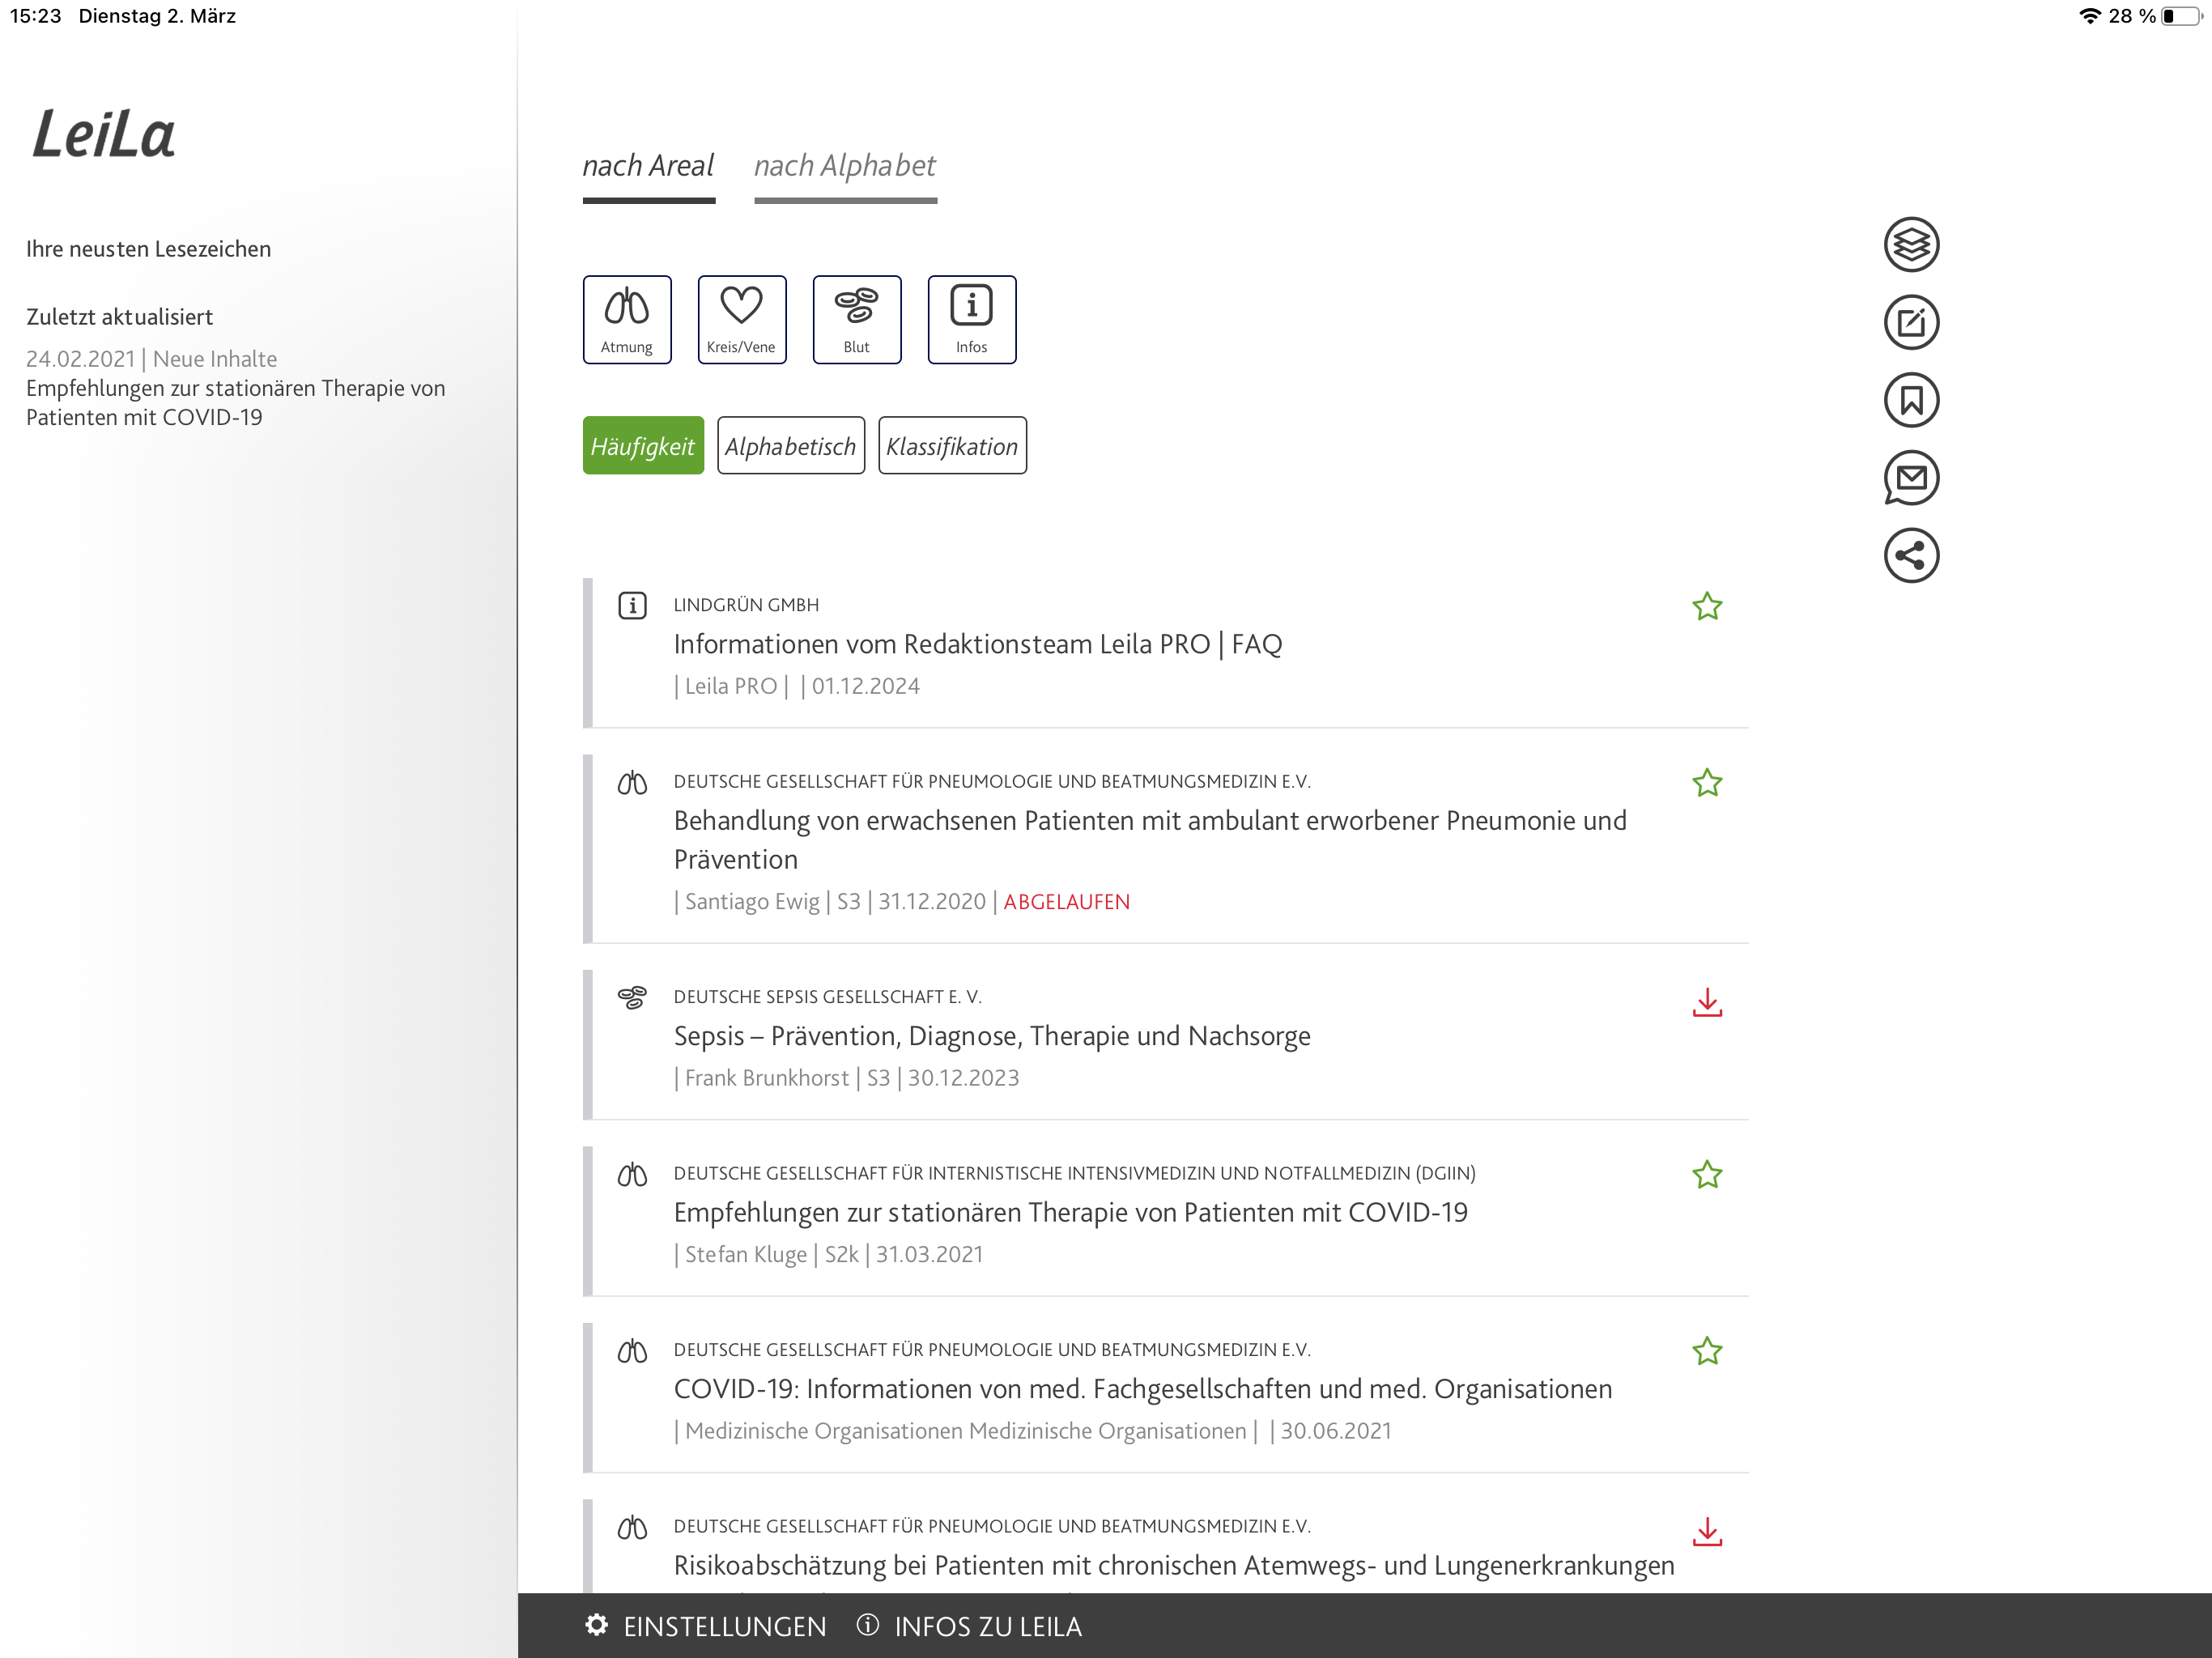Click the mail message icon
This screenshot has height=1658, width=2212.
pyautogui.click(x=1910, y=478)
